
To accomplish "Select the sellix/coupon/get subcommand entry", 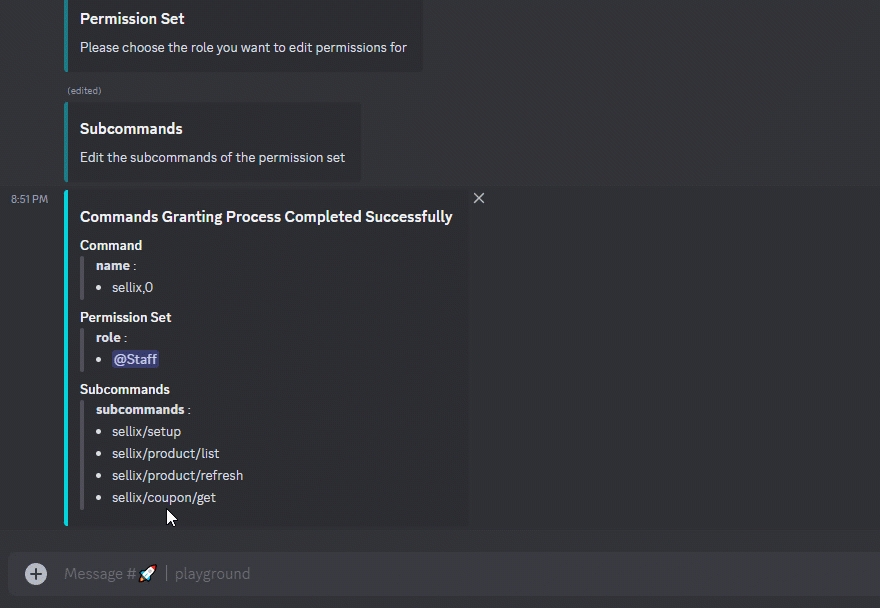I will coord(163,498).
